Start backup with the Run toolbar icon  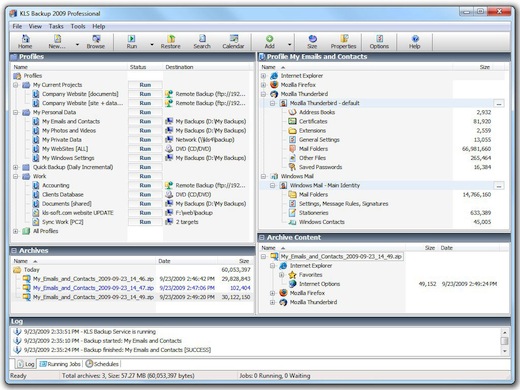(132, 42)
